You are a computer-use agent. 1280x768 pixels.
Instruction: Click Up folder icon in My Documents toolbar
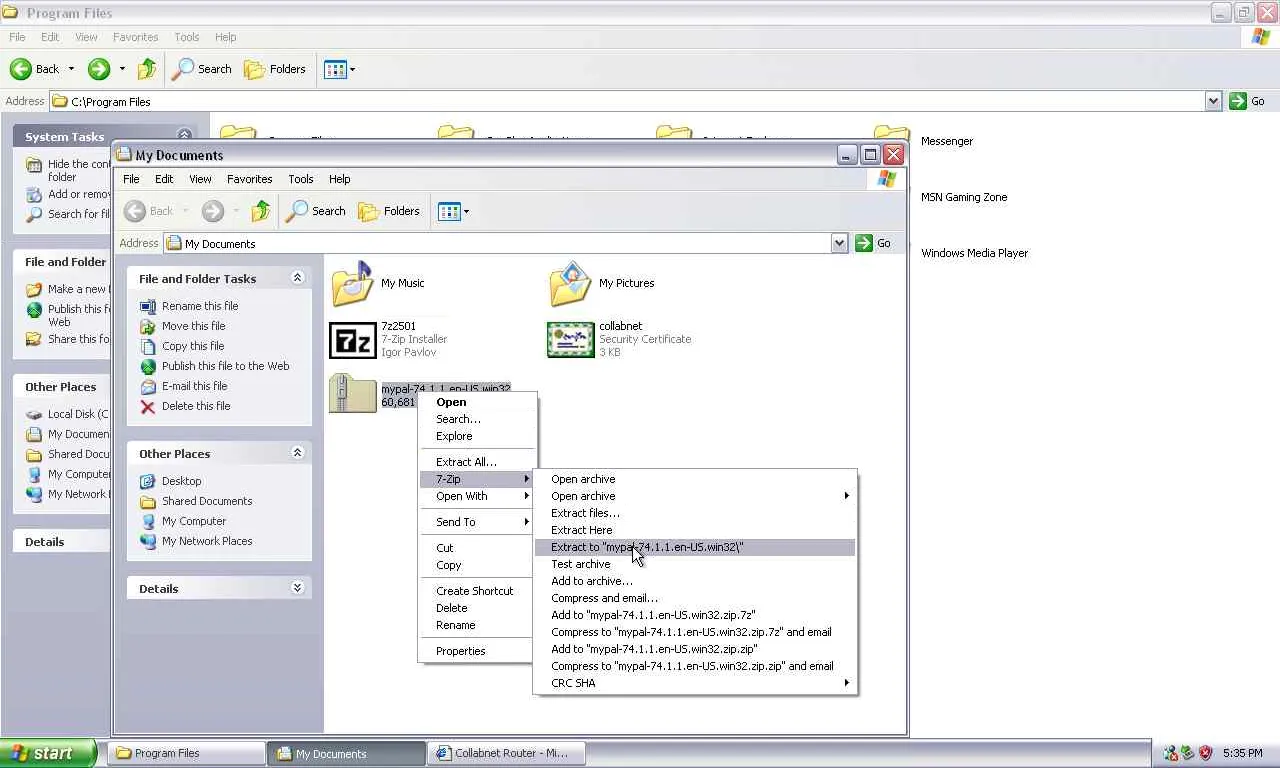[261, 211]
